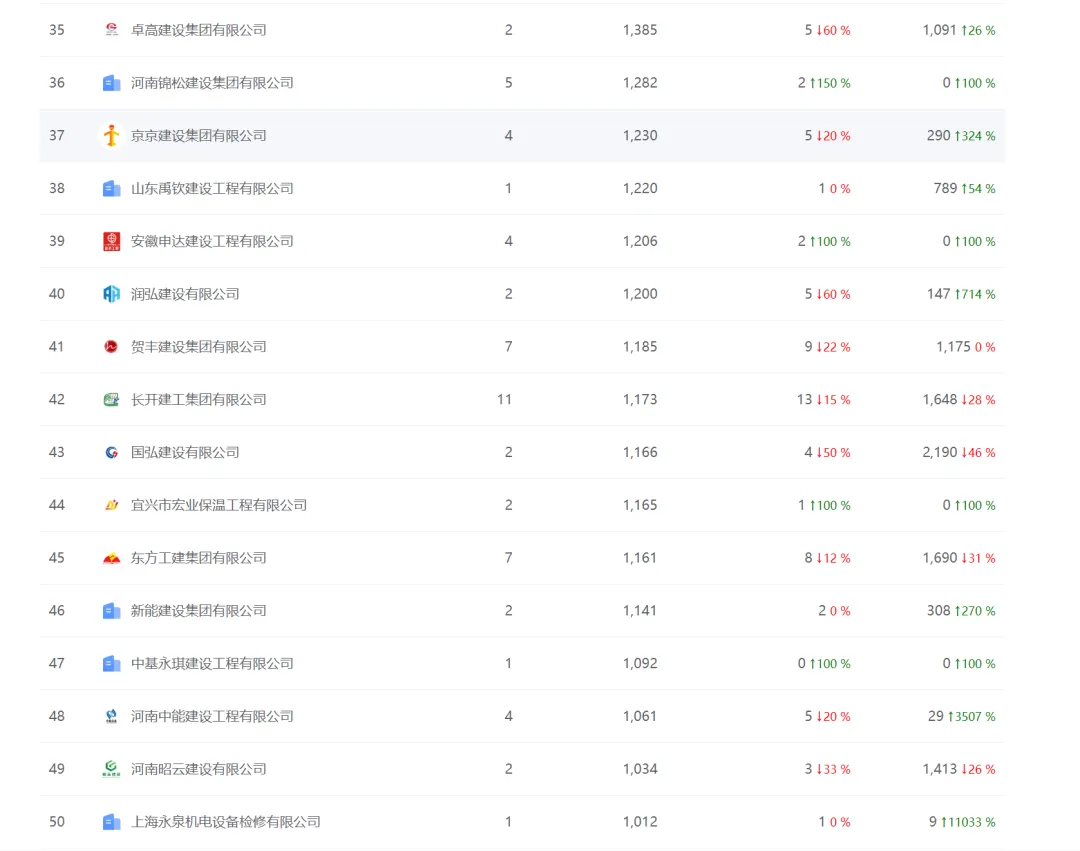Click the 河南昭云建设有限公司 name link

point(198,769)
